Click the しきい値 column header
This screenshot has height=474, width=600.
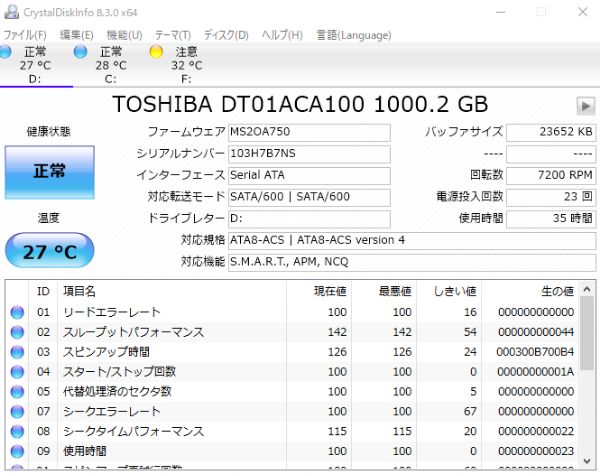pyautogui.click(x=449, y=292)
